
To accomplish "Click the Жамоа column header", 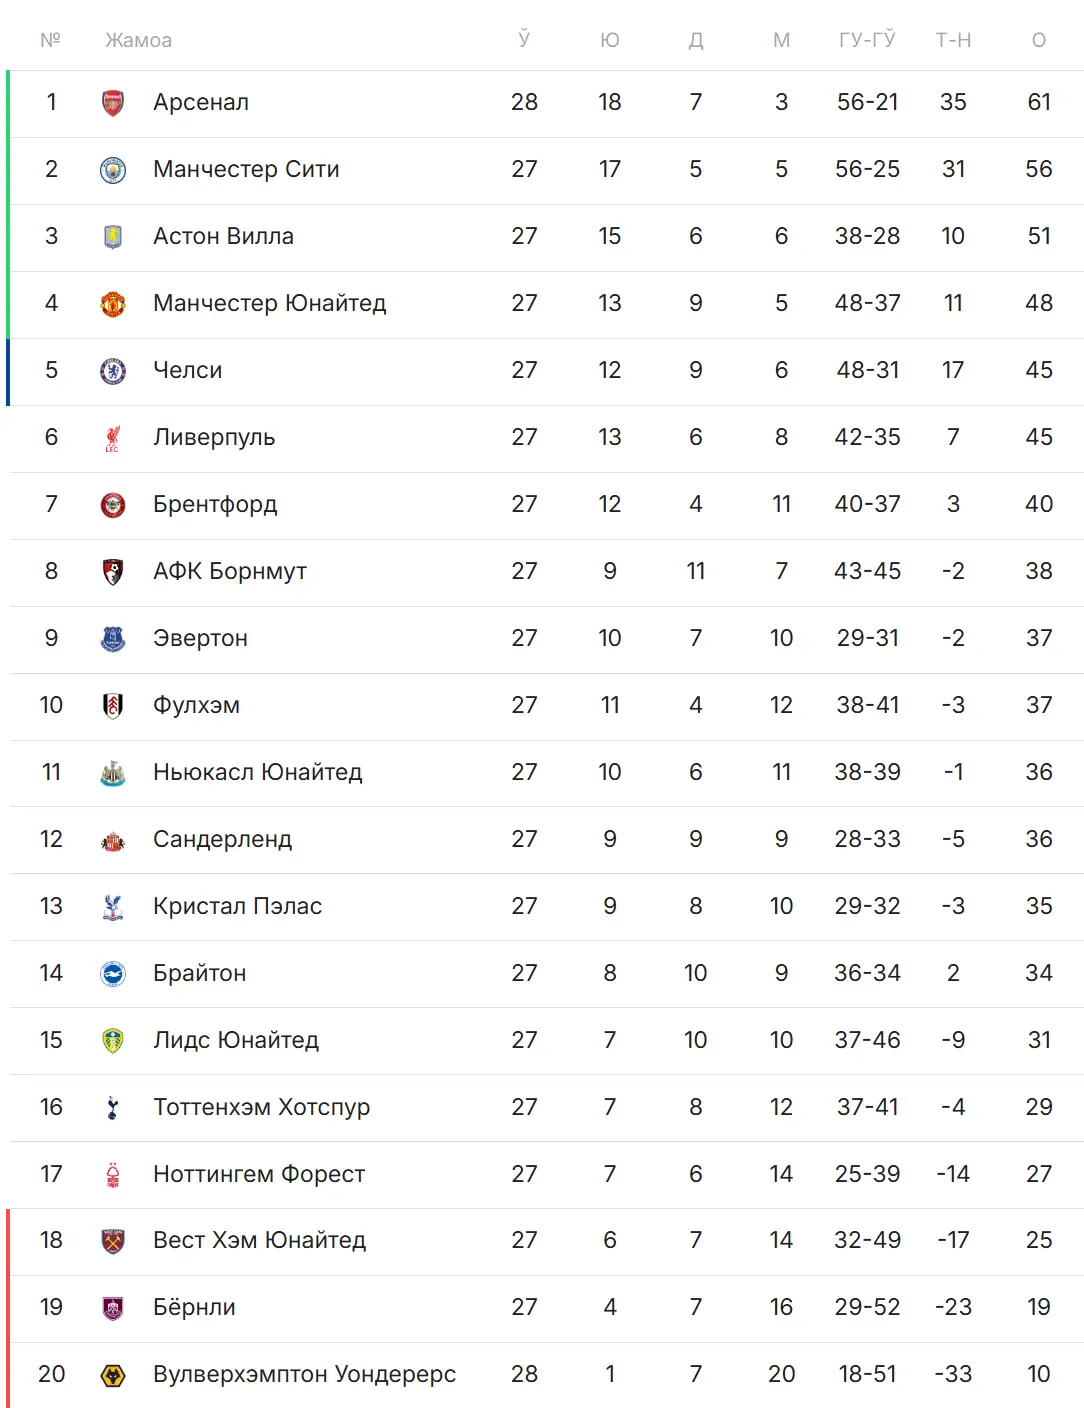I will [x=138, y=40].
